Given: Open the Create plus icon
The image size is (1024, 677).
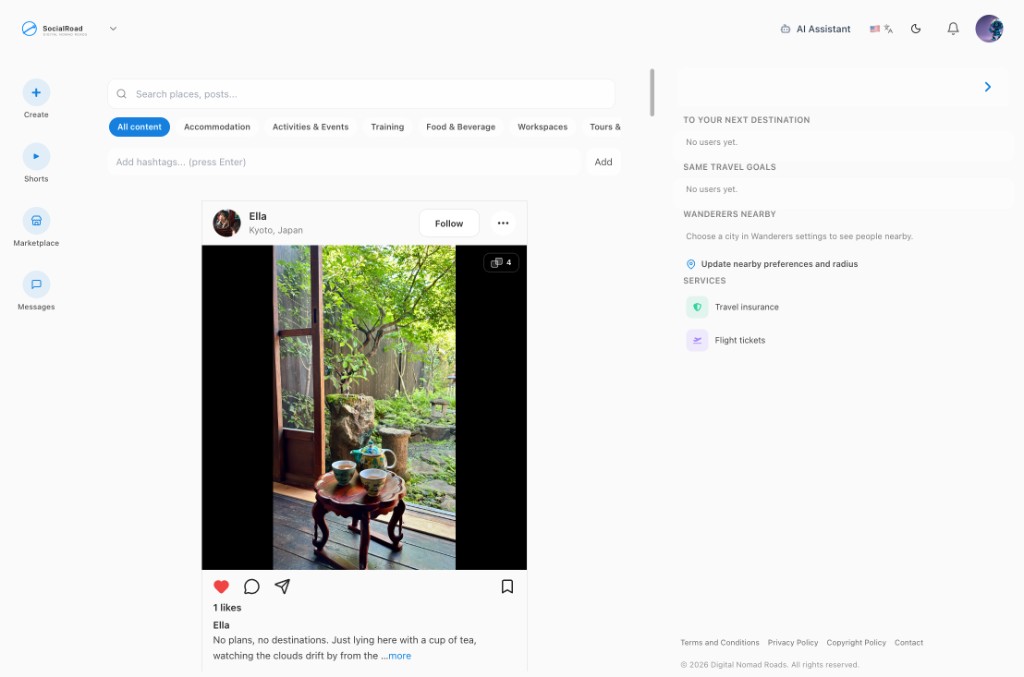Looking at the screenshot, I should pyautogui.click(x=36, y=93).
